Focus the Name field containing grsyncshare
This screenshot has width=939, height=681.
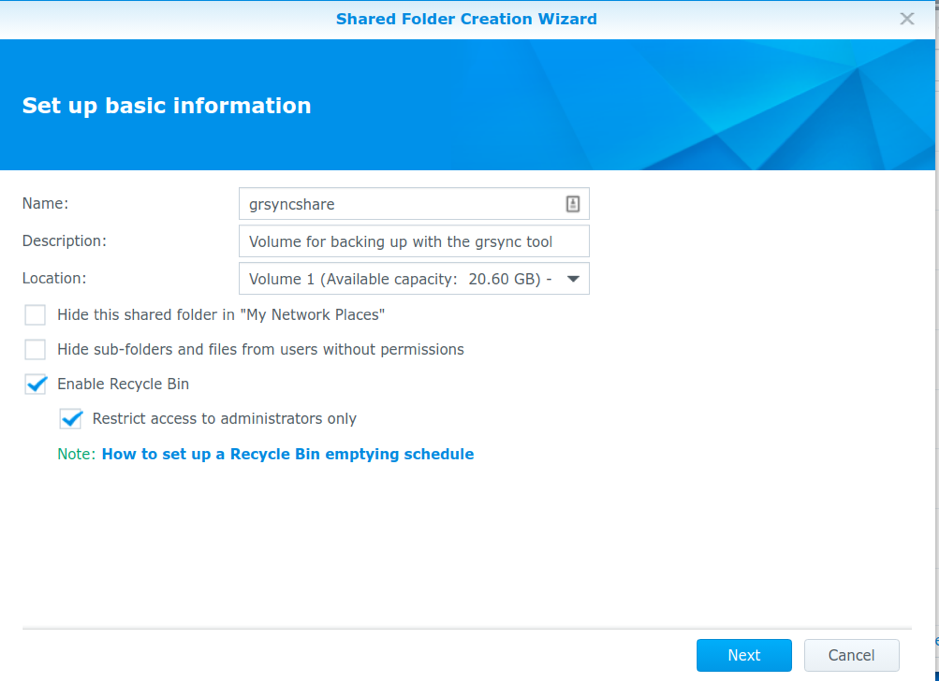[x=400, y=204]
